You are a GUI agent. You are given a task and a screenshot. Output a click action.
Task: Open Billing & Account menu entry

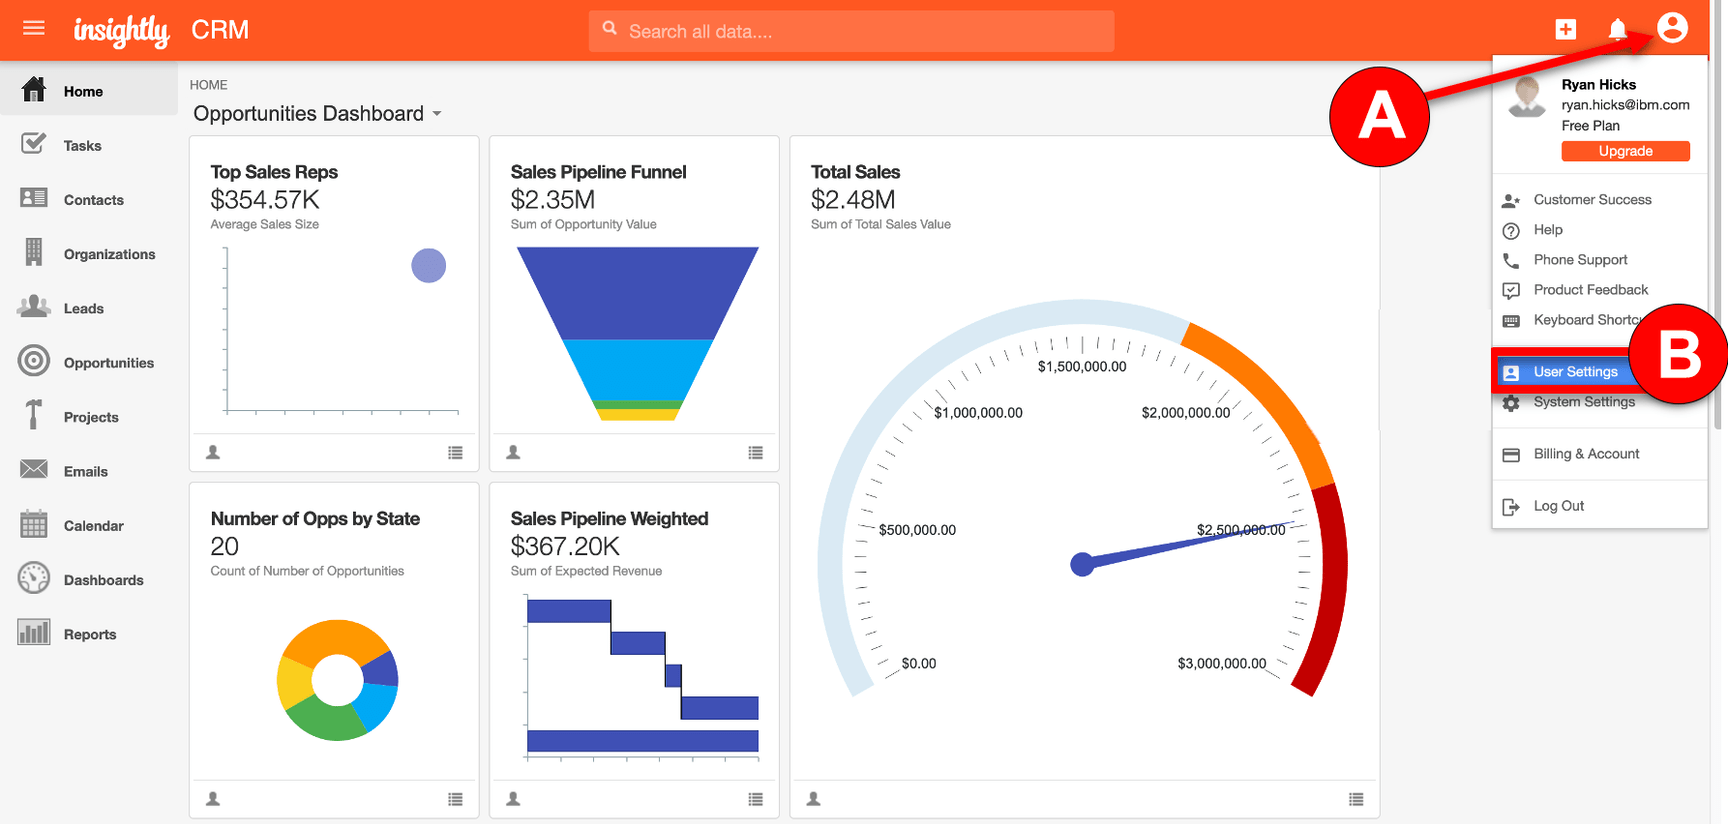coord(1586,454)
